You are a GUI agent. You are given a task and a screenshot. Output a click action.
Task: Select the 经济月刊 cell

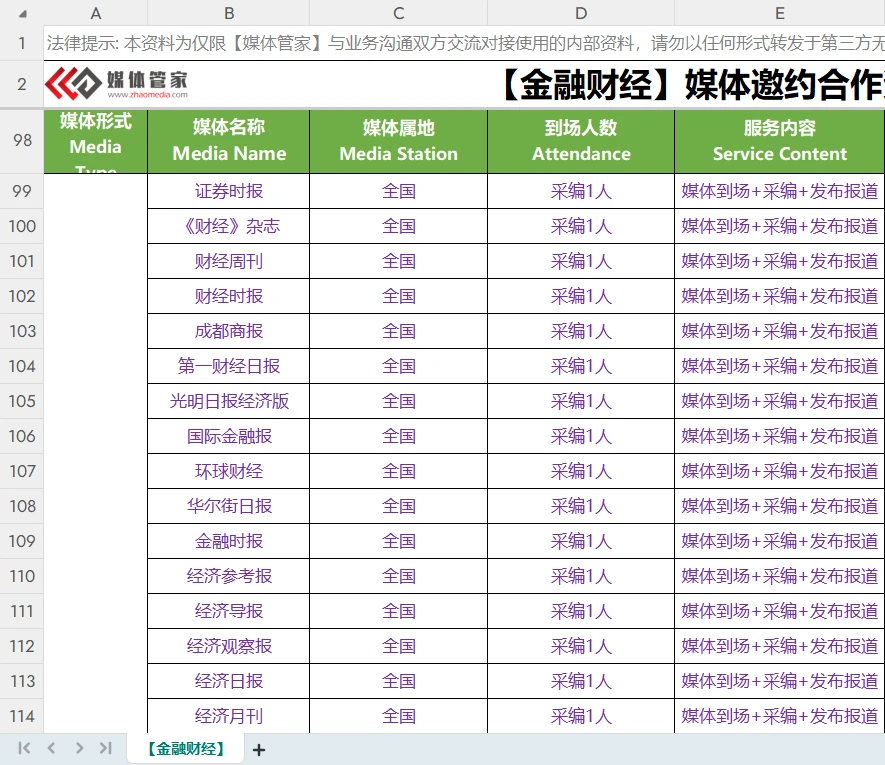pyautogui.click(x=229, y=716)
